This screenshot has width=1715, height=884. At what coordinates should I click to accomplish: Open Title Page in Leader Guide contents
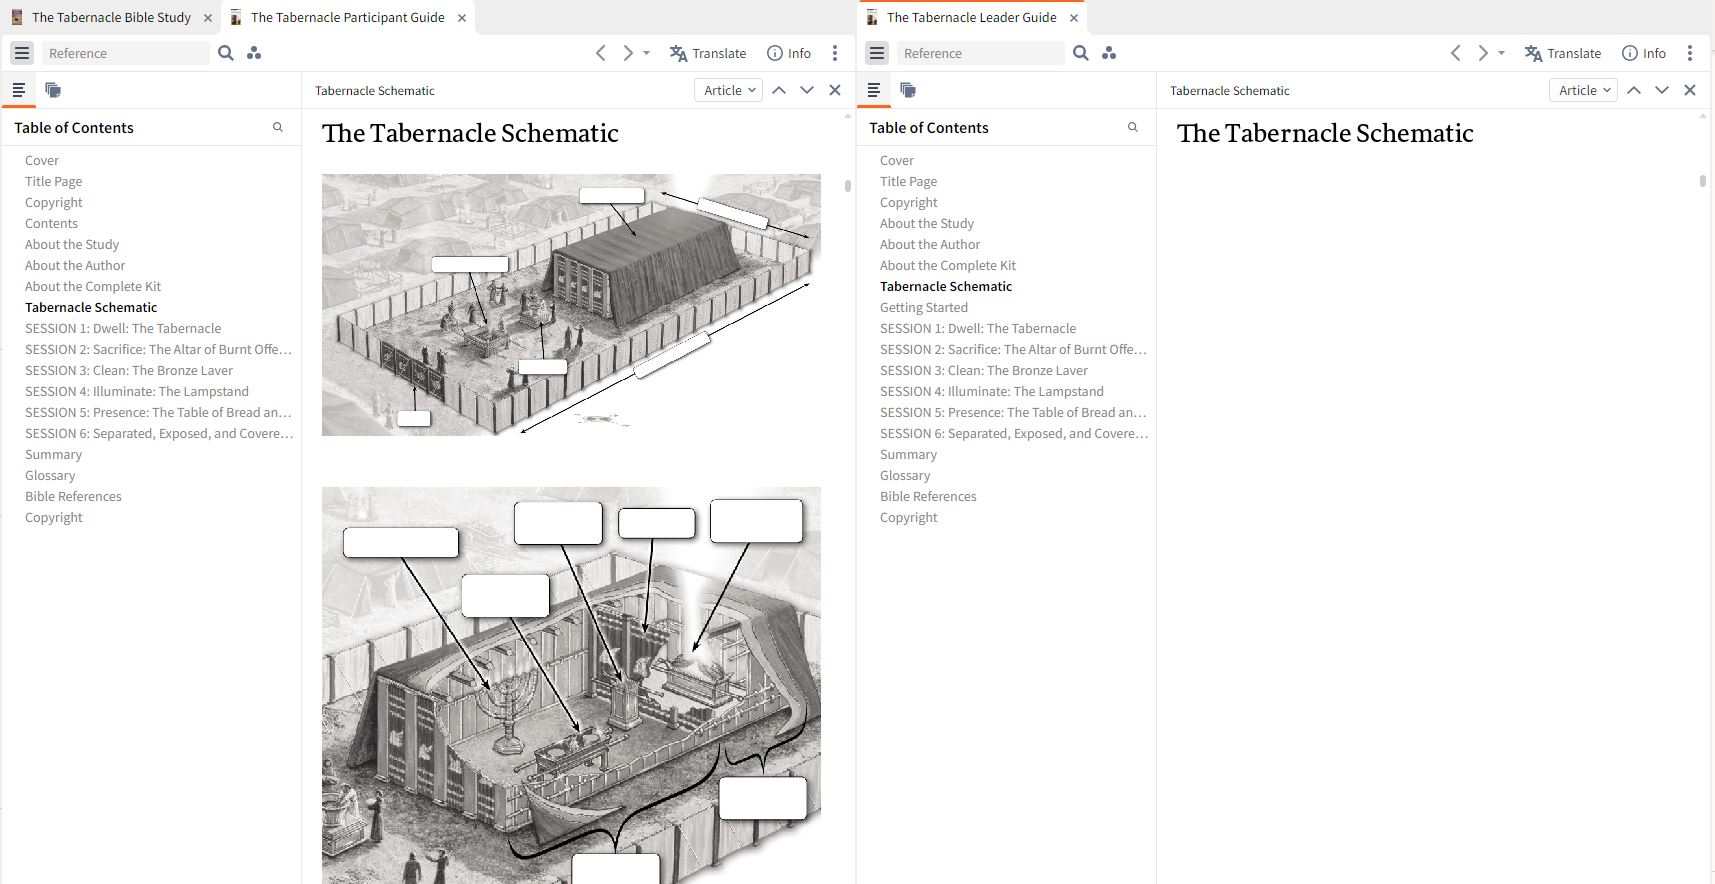click(x=908, y=181)
